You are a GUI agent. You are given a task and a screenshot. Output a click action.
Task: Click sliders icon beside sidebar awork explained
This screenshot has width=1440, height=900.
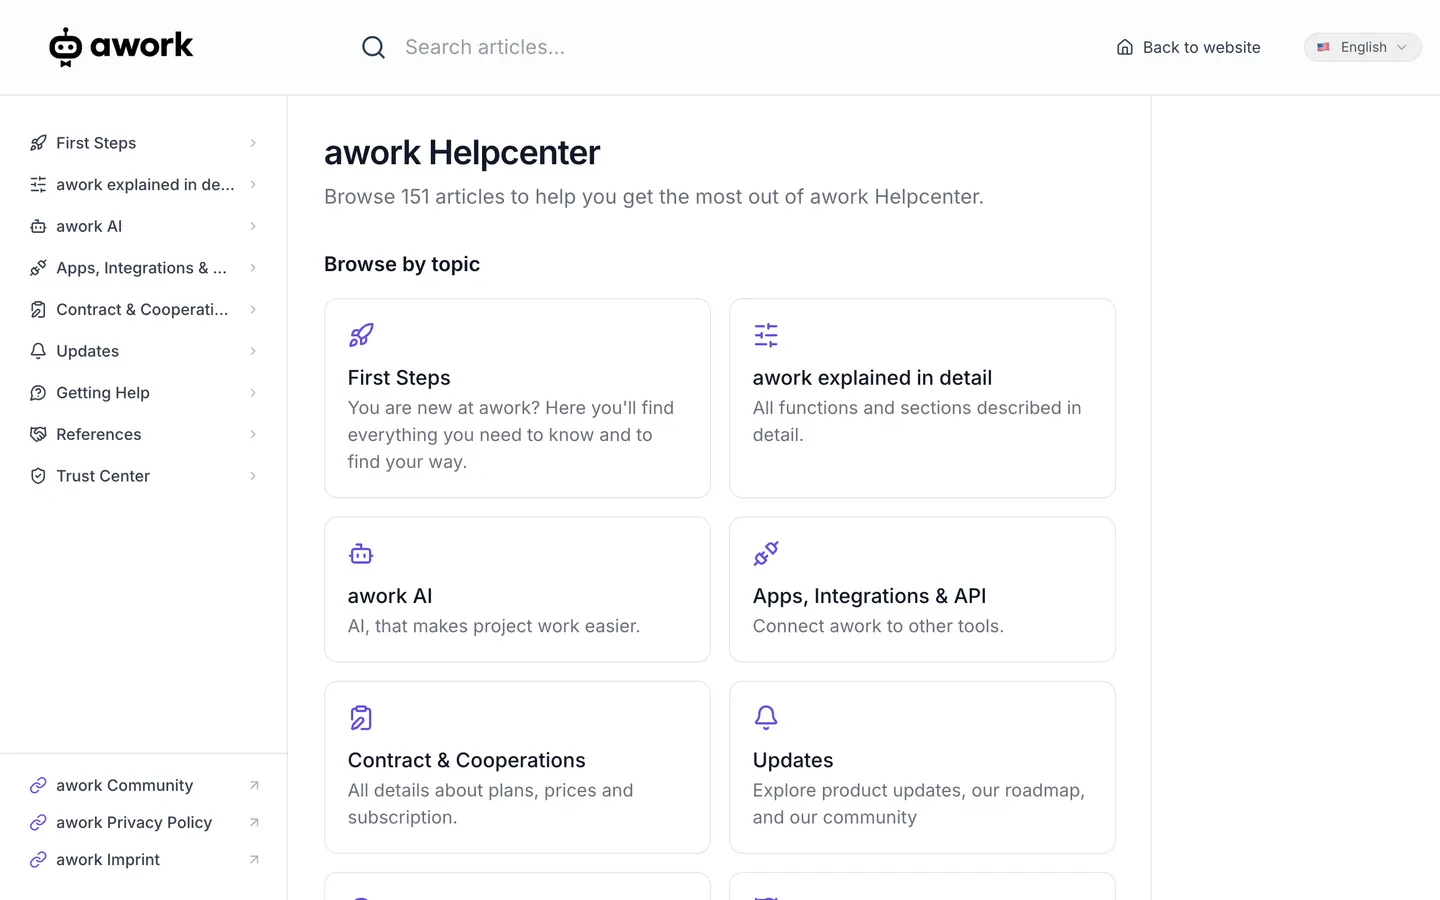coord(38,185)
